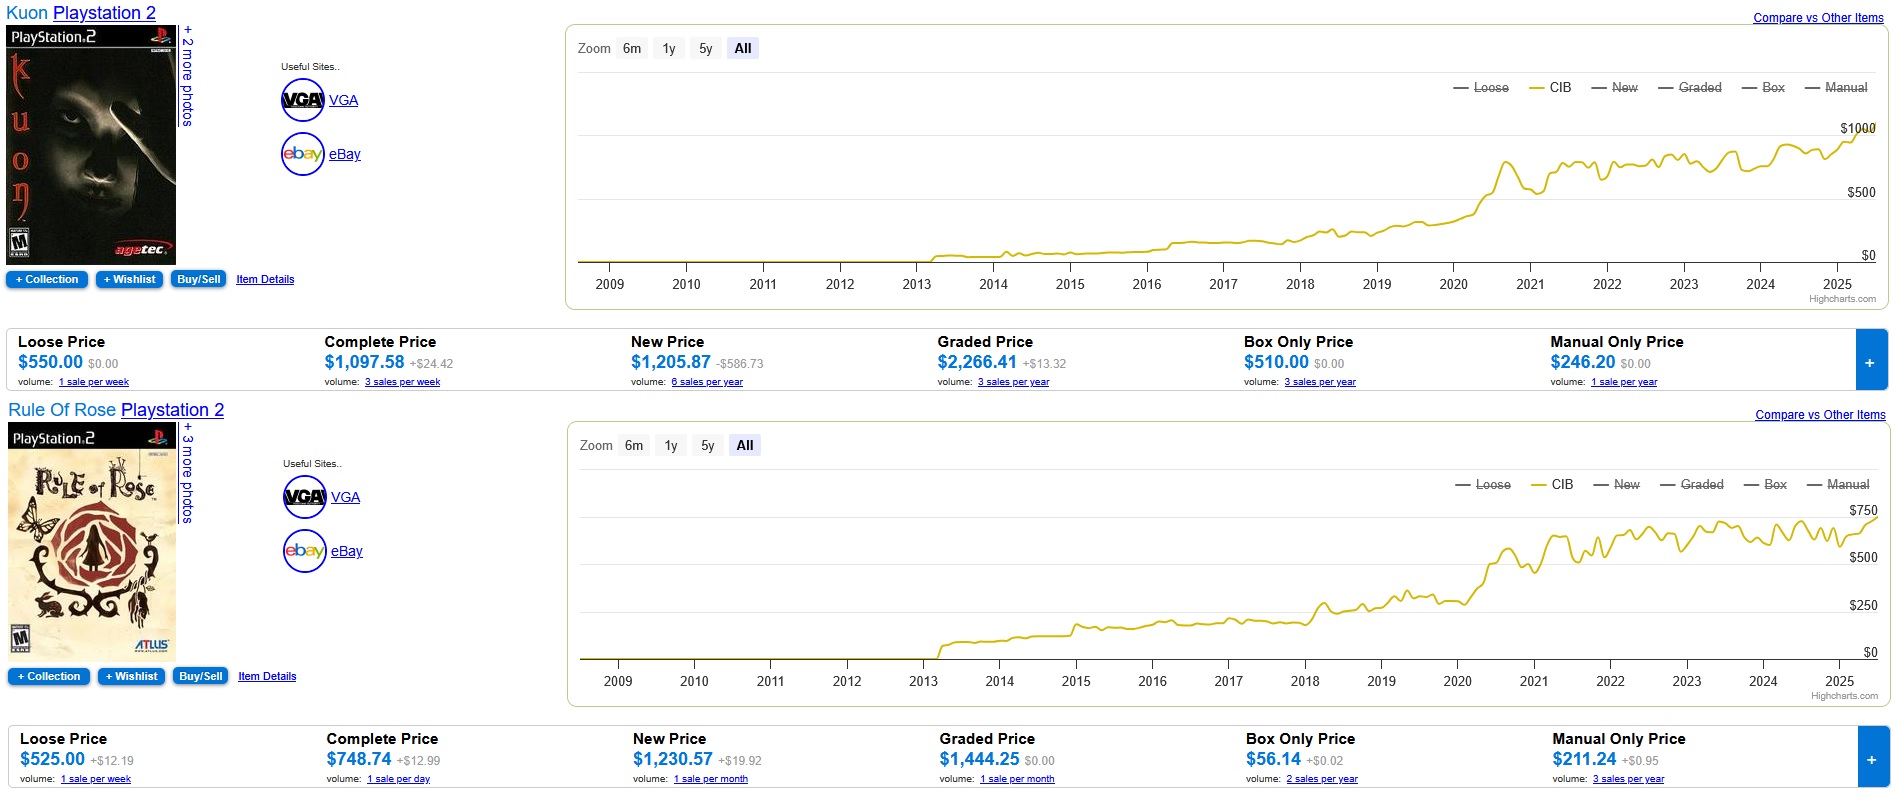Viewport: 1899px width, 801px height.
Task: Open Playstation 2 link in Rule Of Rose title
Action: [172, 410]
